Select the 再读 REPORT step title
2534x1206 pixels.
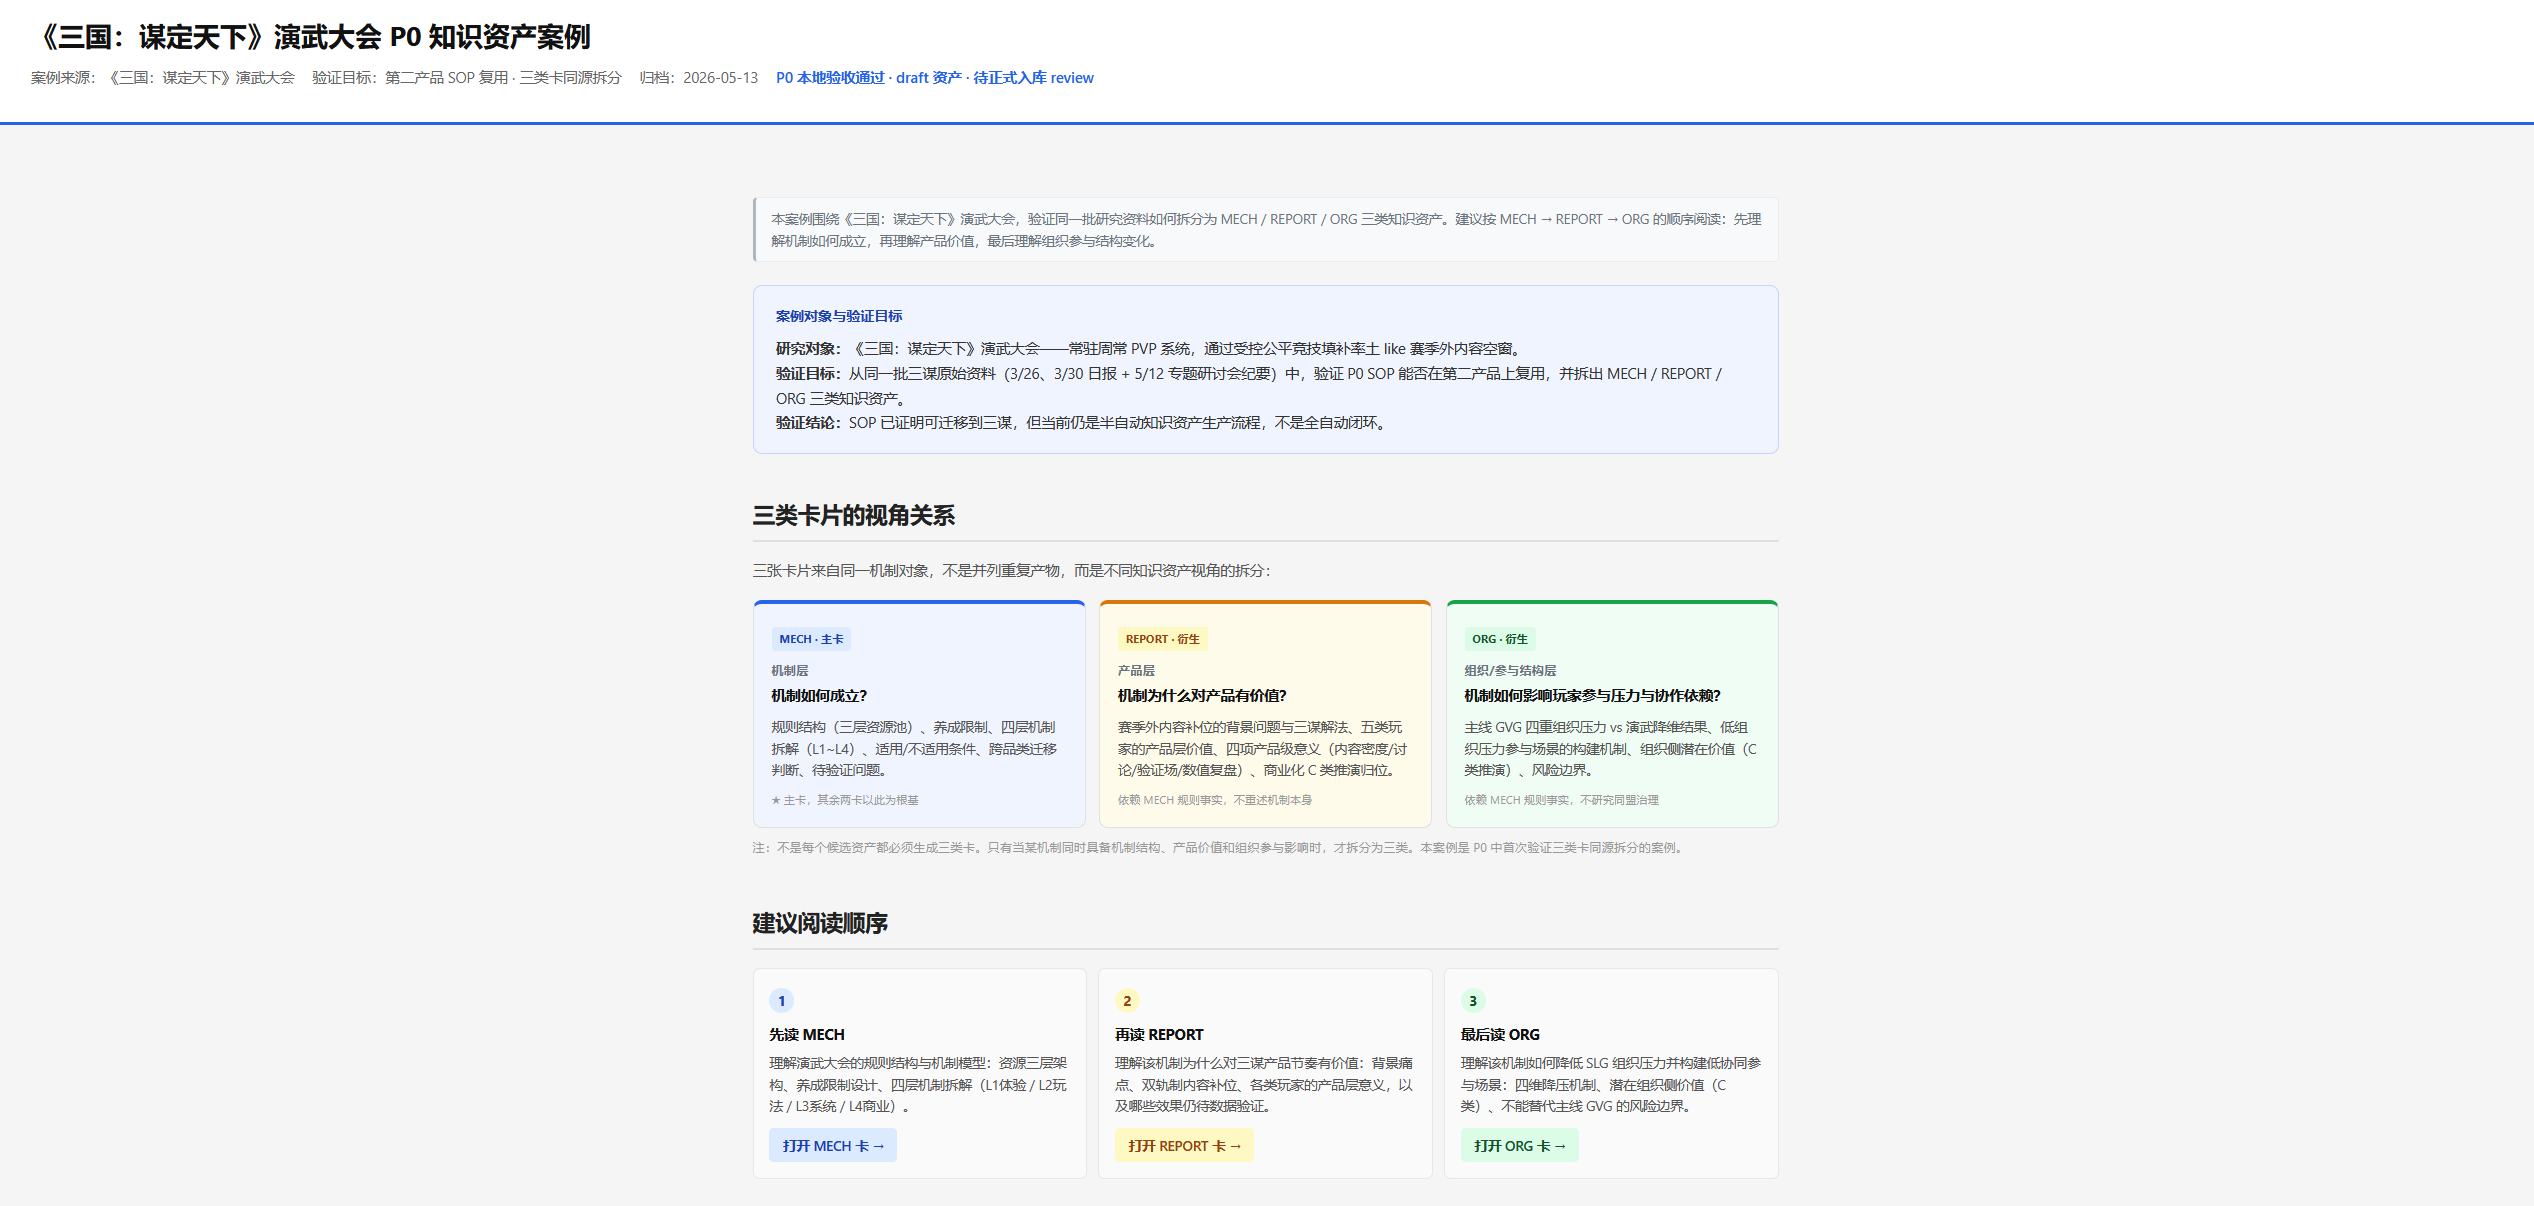1159,1035
